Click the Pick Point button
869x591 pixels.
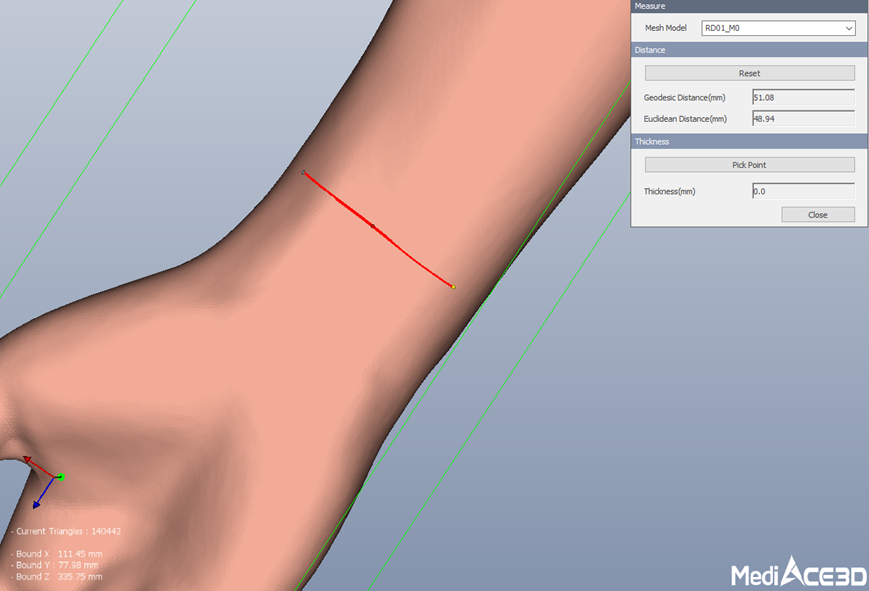749,165
